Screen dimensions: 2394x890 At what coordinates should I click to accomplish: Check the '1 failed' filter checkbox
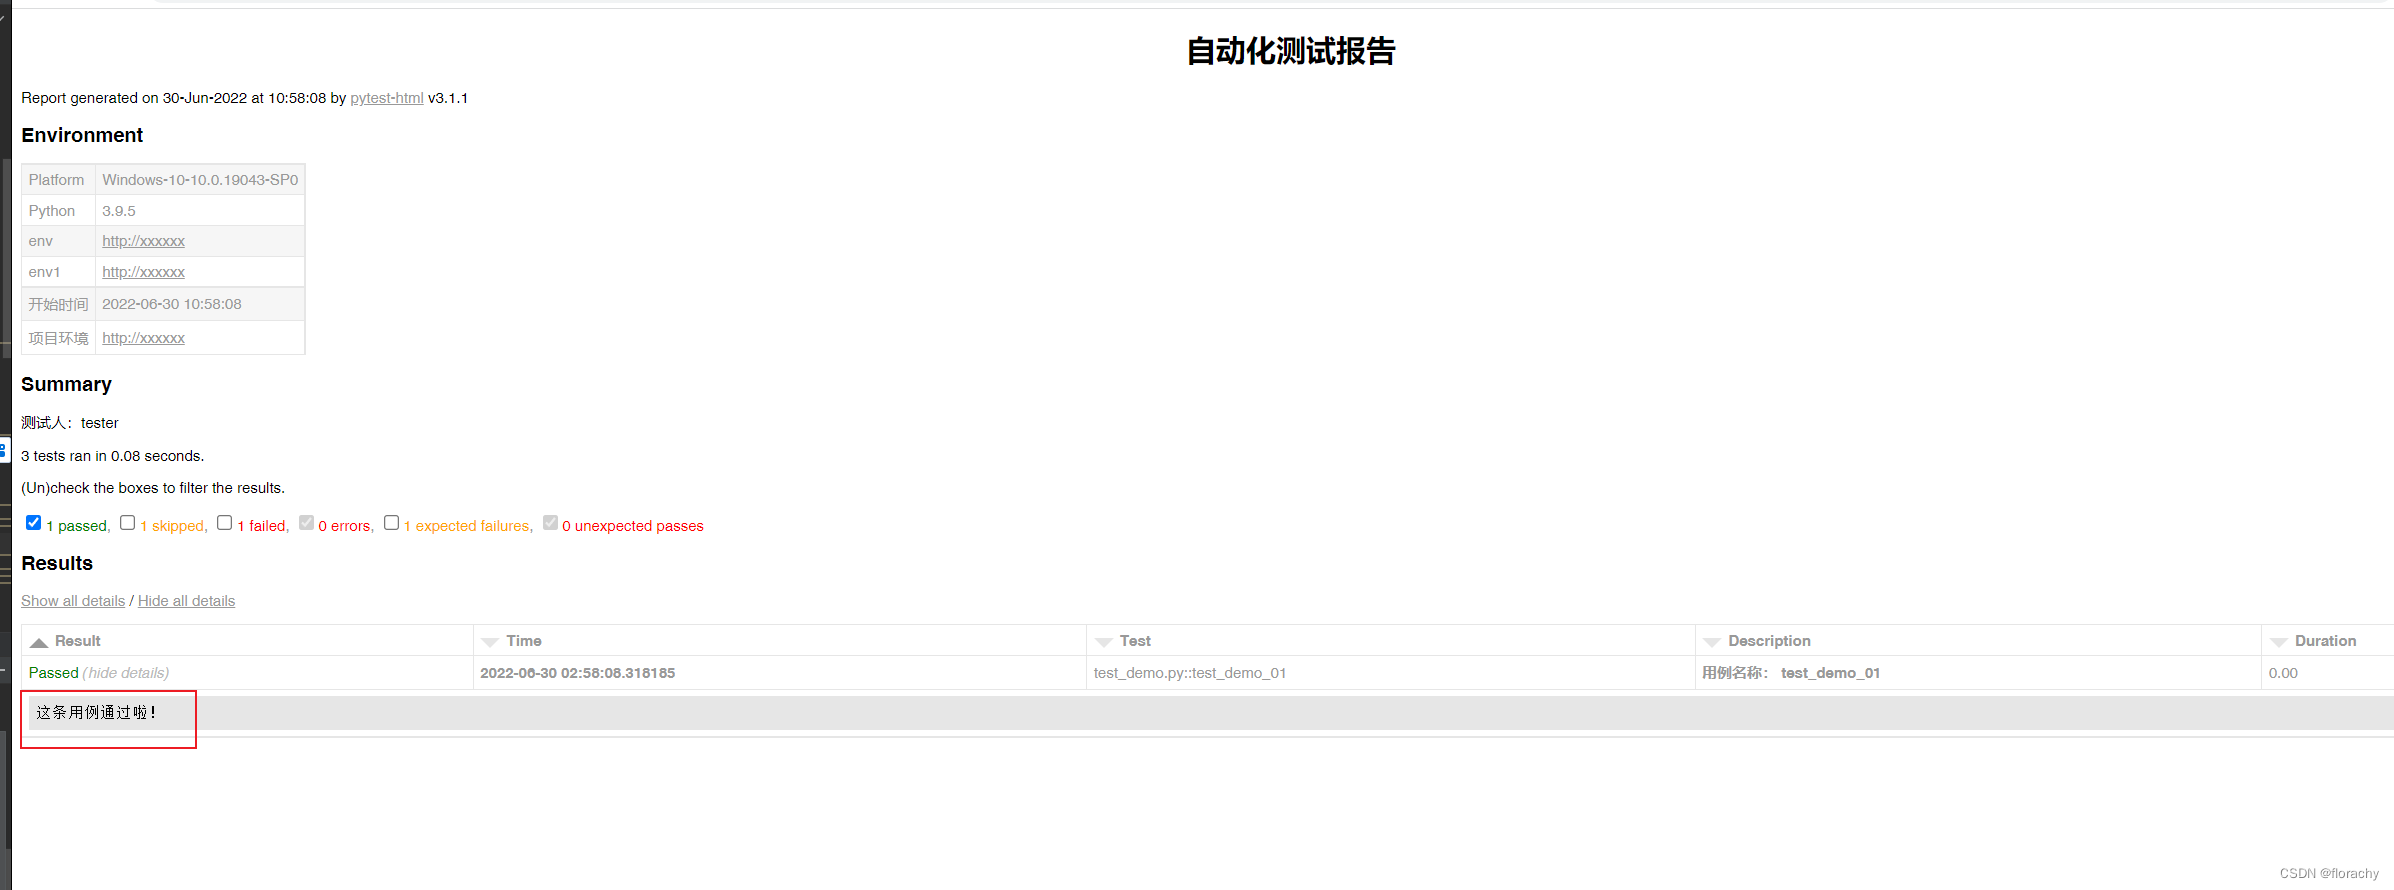(x=225, y=523)
